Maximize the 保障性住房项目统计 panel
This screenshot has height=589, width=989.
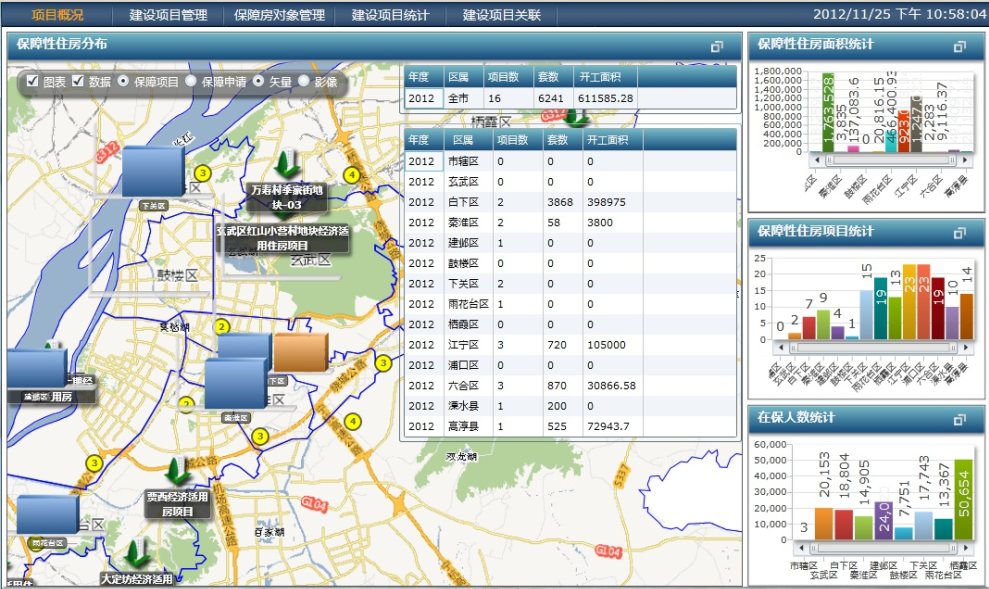coord(959,233)
